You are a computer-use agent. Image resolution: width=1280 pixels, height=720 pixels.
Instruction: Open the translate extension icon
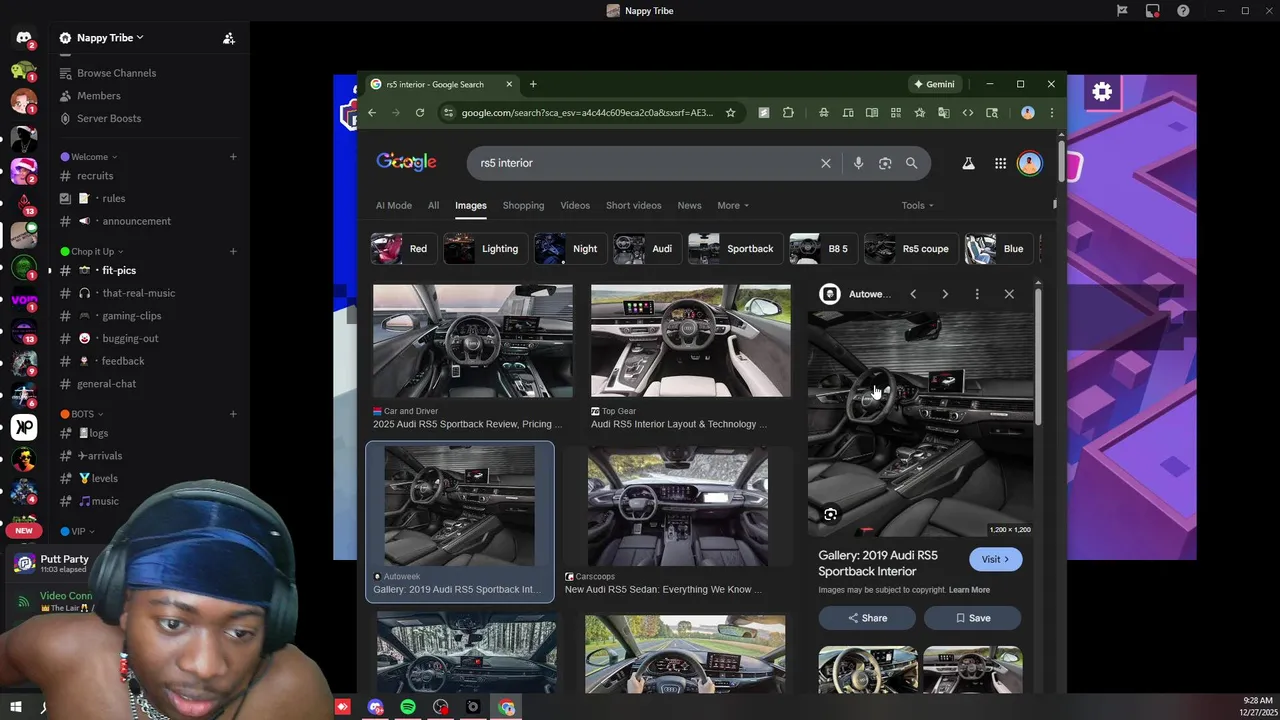[943, 113]
